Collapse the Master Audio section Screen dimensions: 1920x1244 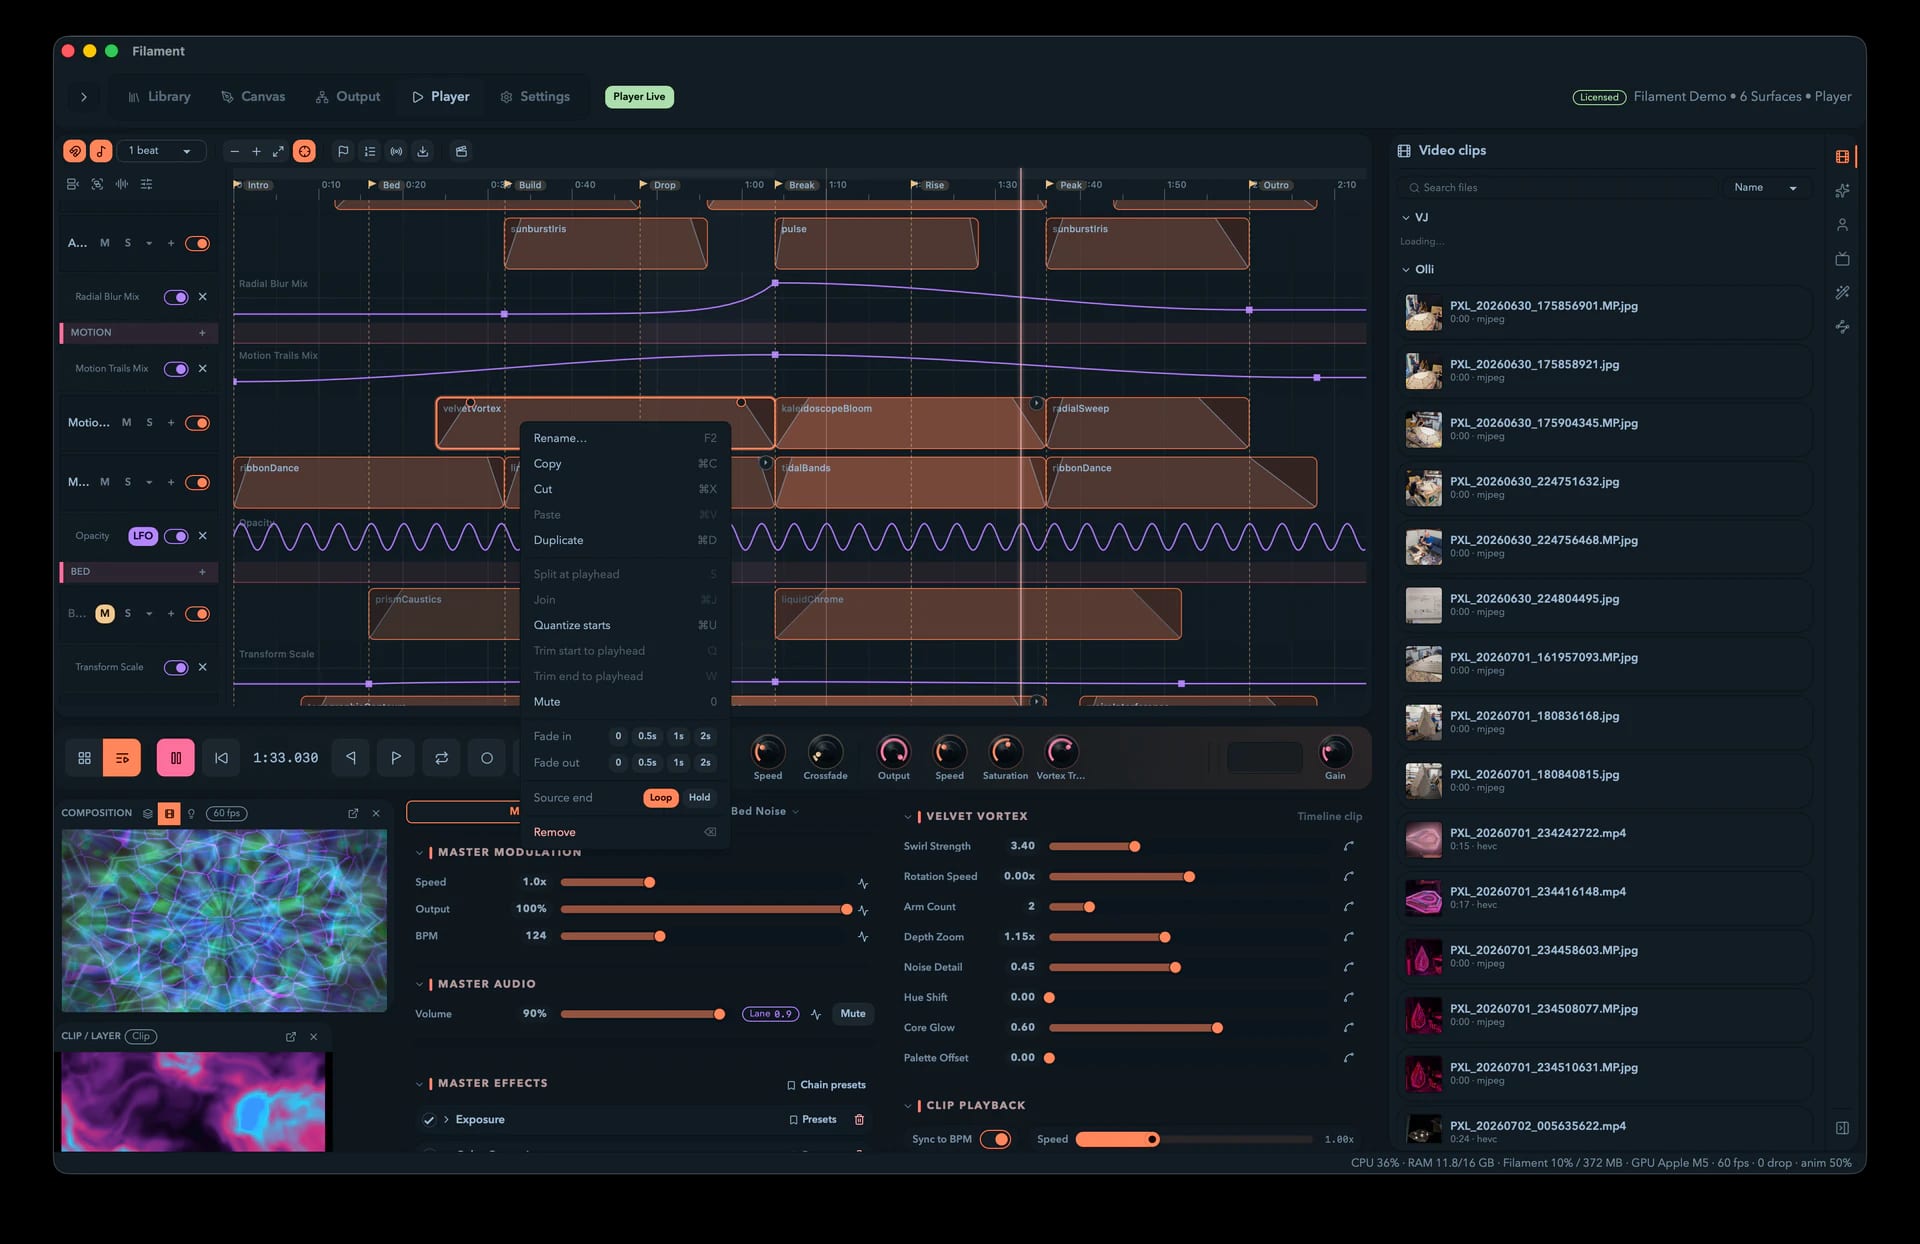click(x=419, y=985)
